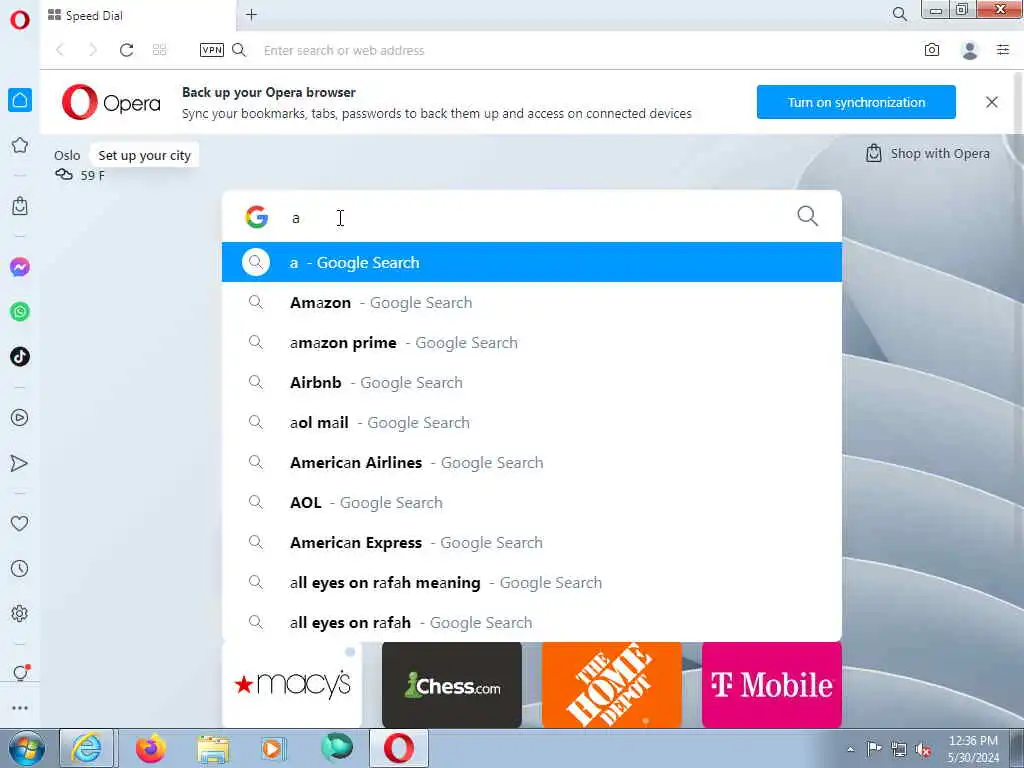Open the Action Center flag icon in system tray

point(874,749)
